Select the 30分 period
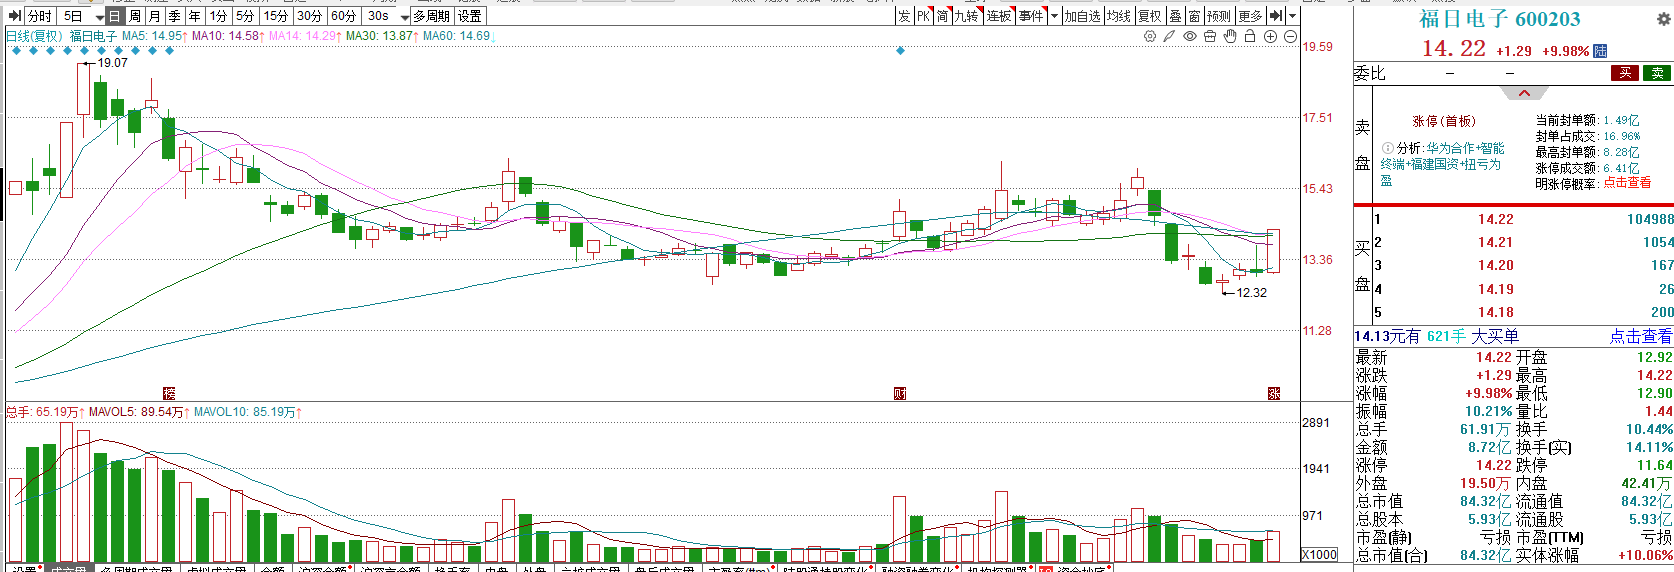The width and height of the screenshot is (1674, 572). (310, 16)
